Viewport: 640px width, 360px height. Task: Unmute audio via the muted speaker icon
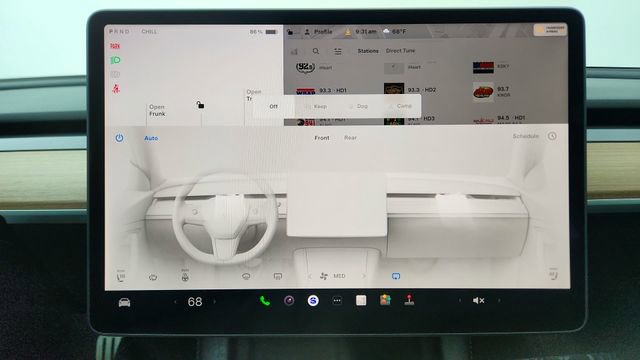tap(478, 300)
